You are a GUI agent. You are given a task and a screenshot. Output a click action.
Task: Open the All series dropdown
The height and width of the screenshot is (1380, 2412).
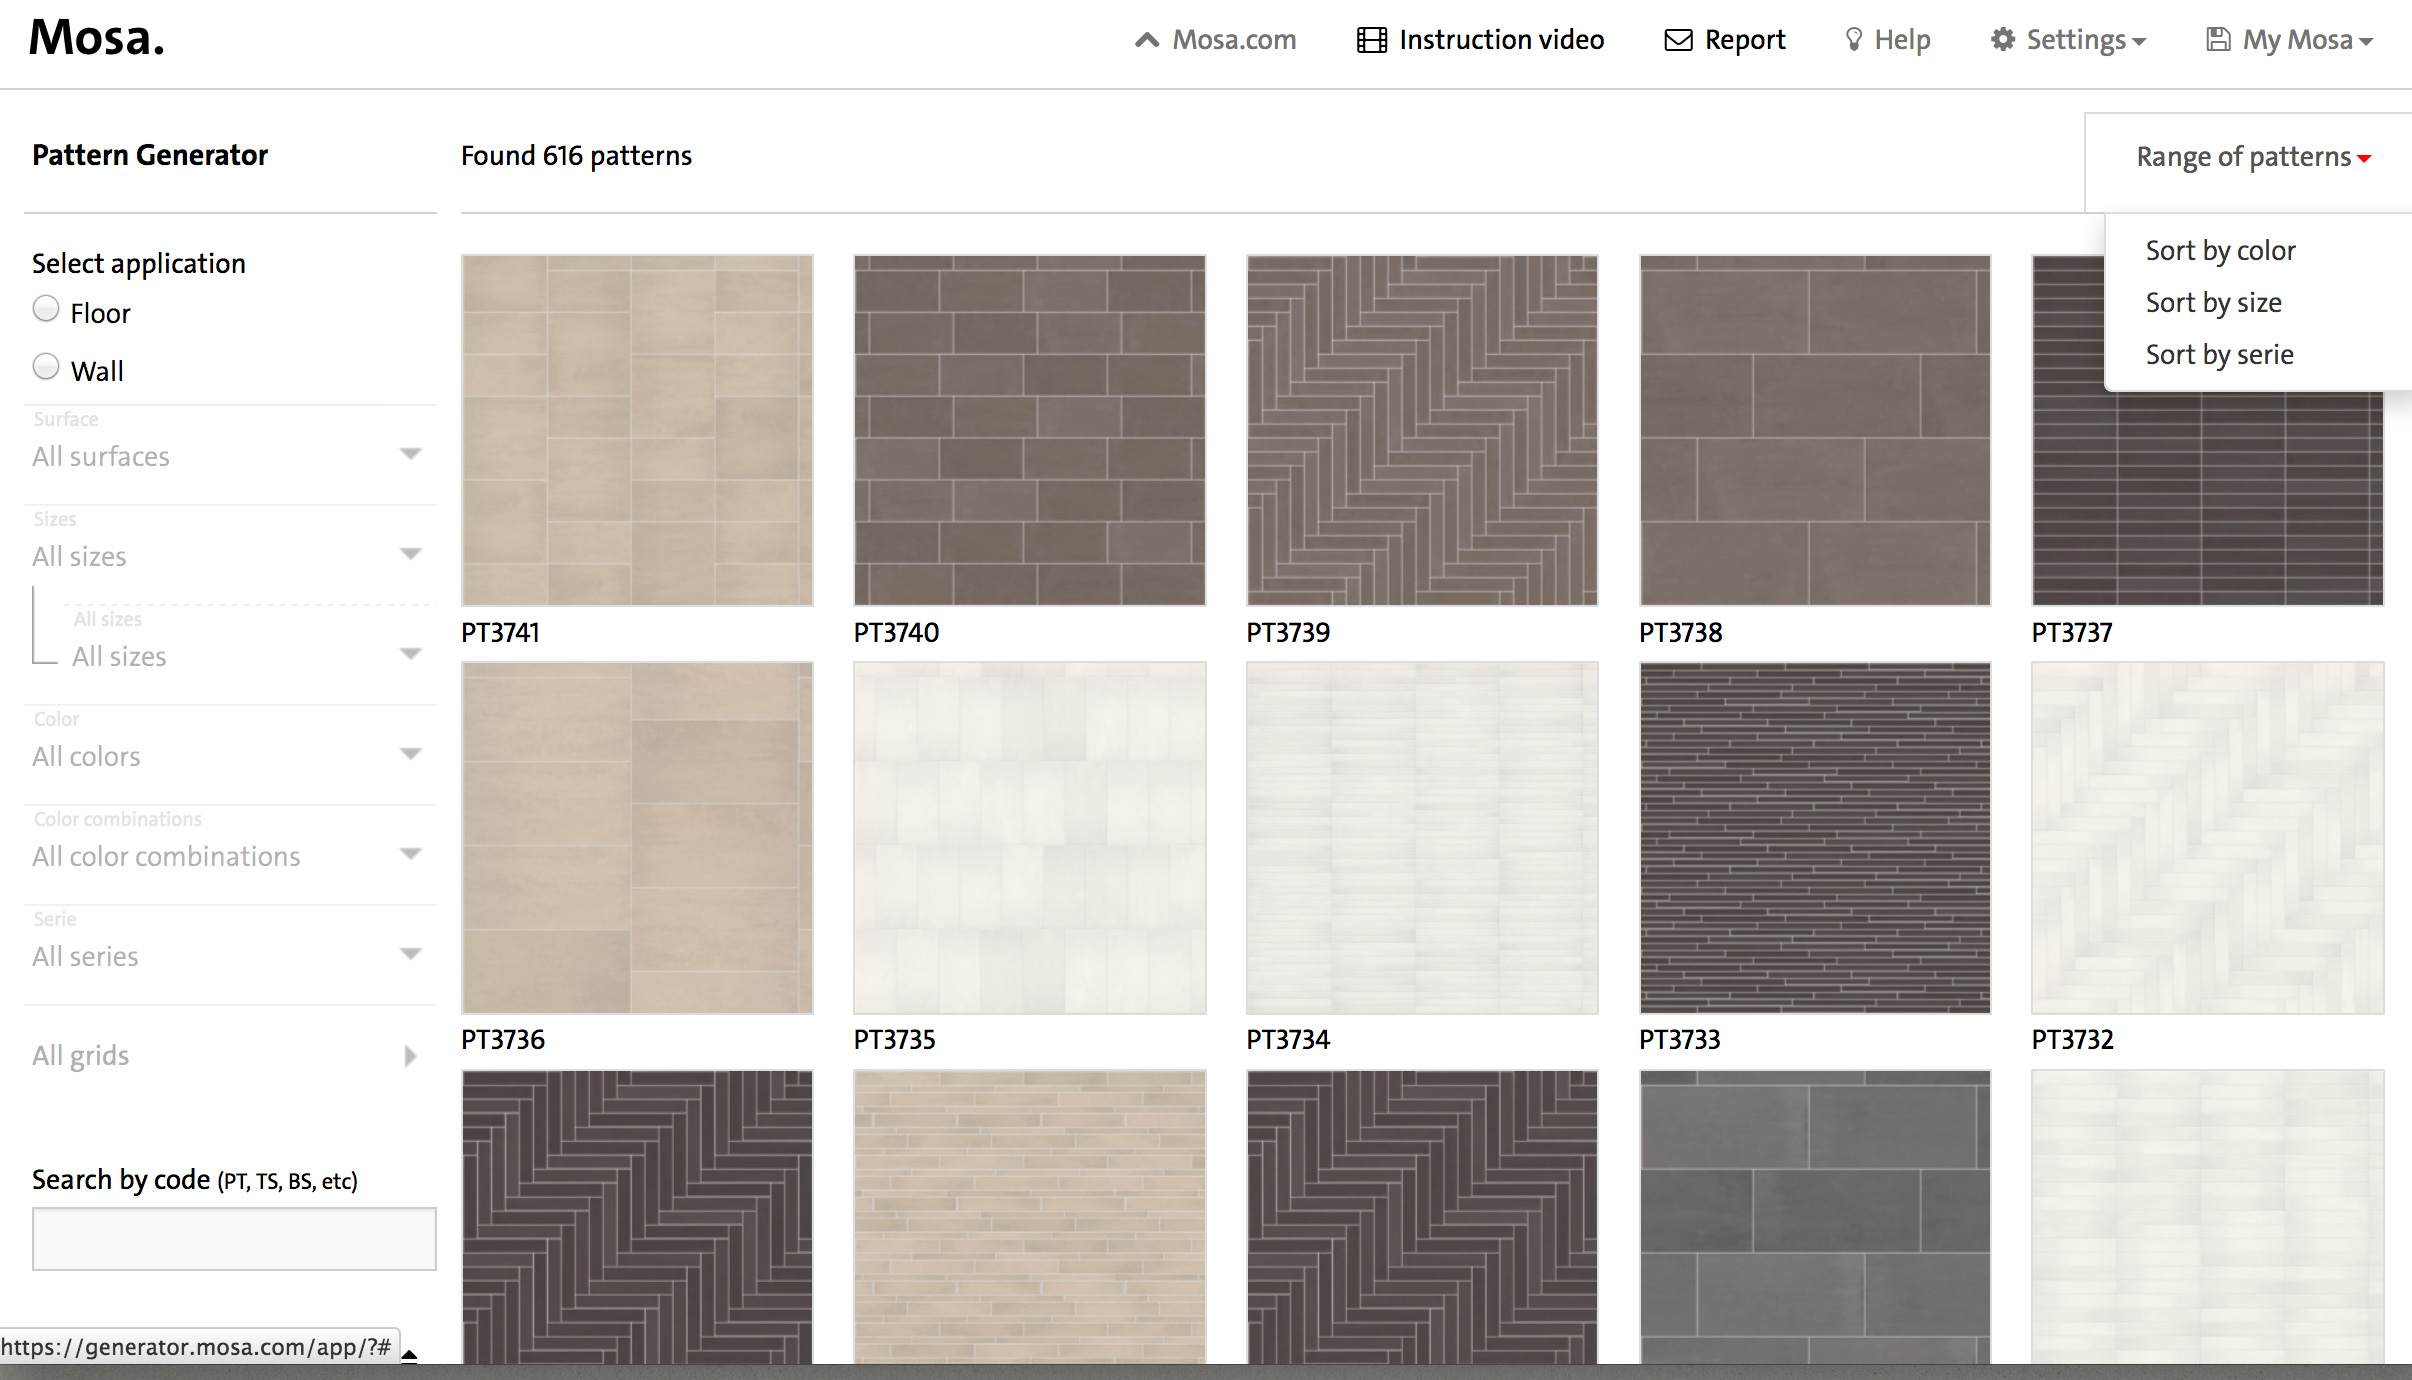230,956
